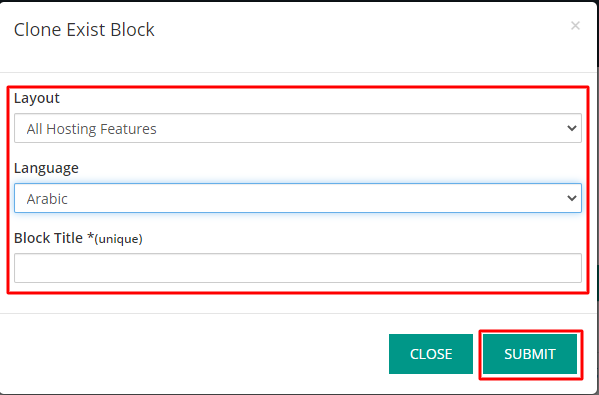Click the 'Layout' field label
The width and height of the screenshot is (599, 395).
[x=37, y=98]
